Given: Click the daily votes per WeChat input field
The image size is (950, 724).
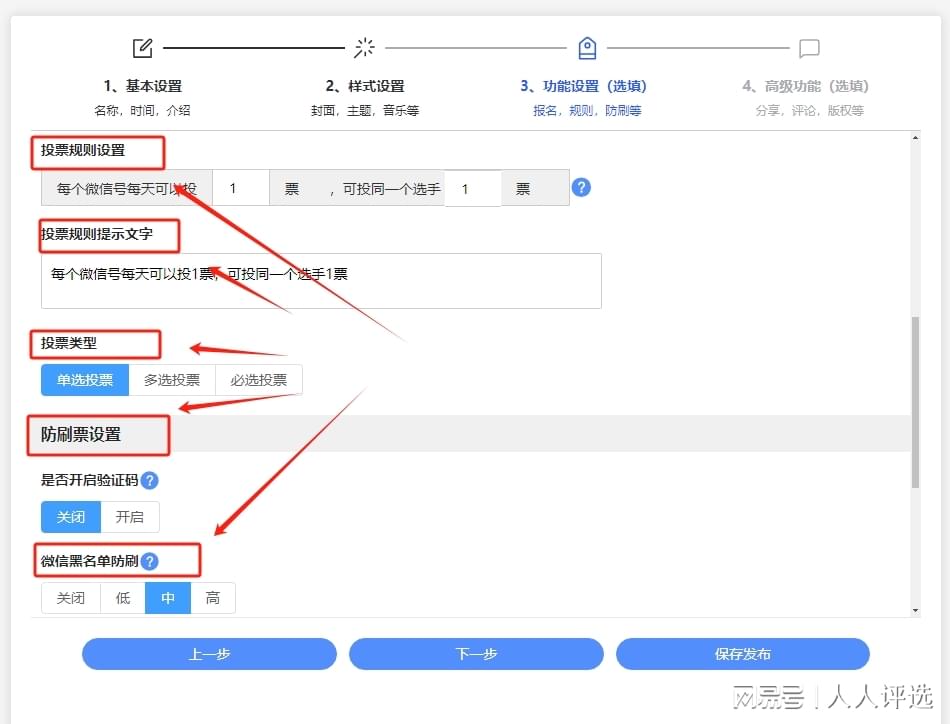Looking at the screenshot, I should pyautogui.click(x=240, y=188).
